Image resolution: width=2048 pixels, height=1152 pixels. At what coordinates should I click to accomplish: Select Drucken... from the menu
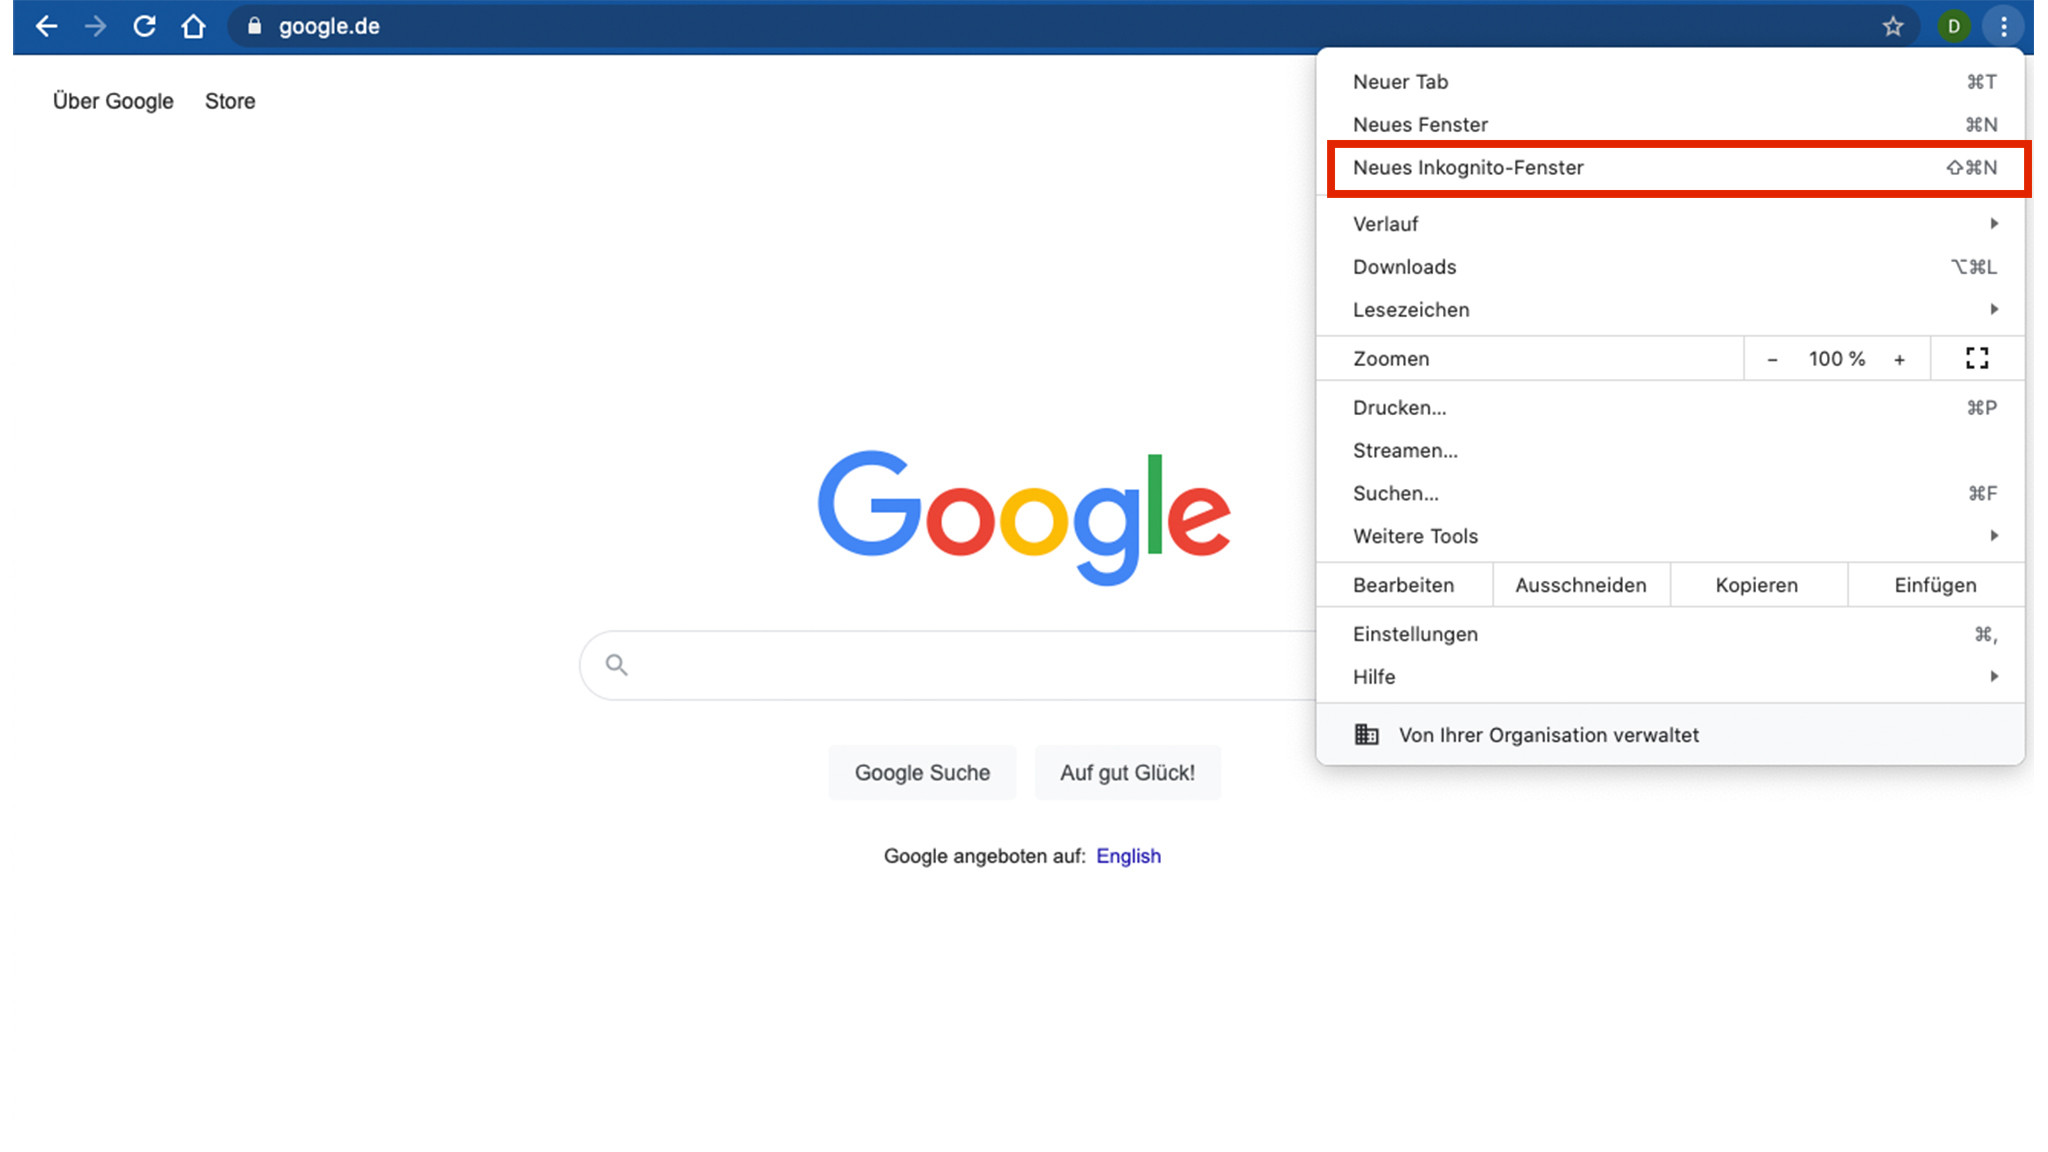tap(1670, 408)
